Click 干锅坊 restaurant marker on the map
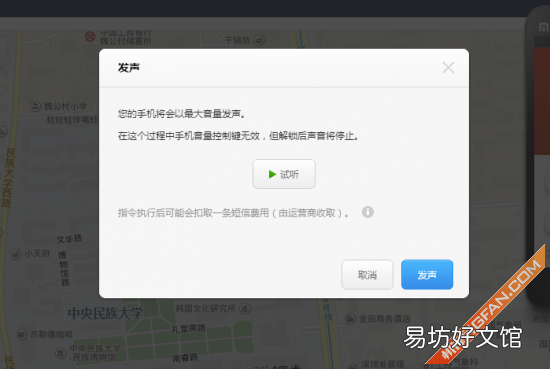550x369 pixels. click(x=259, y=40)
